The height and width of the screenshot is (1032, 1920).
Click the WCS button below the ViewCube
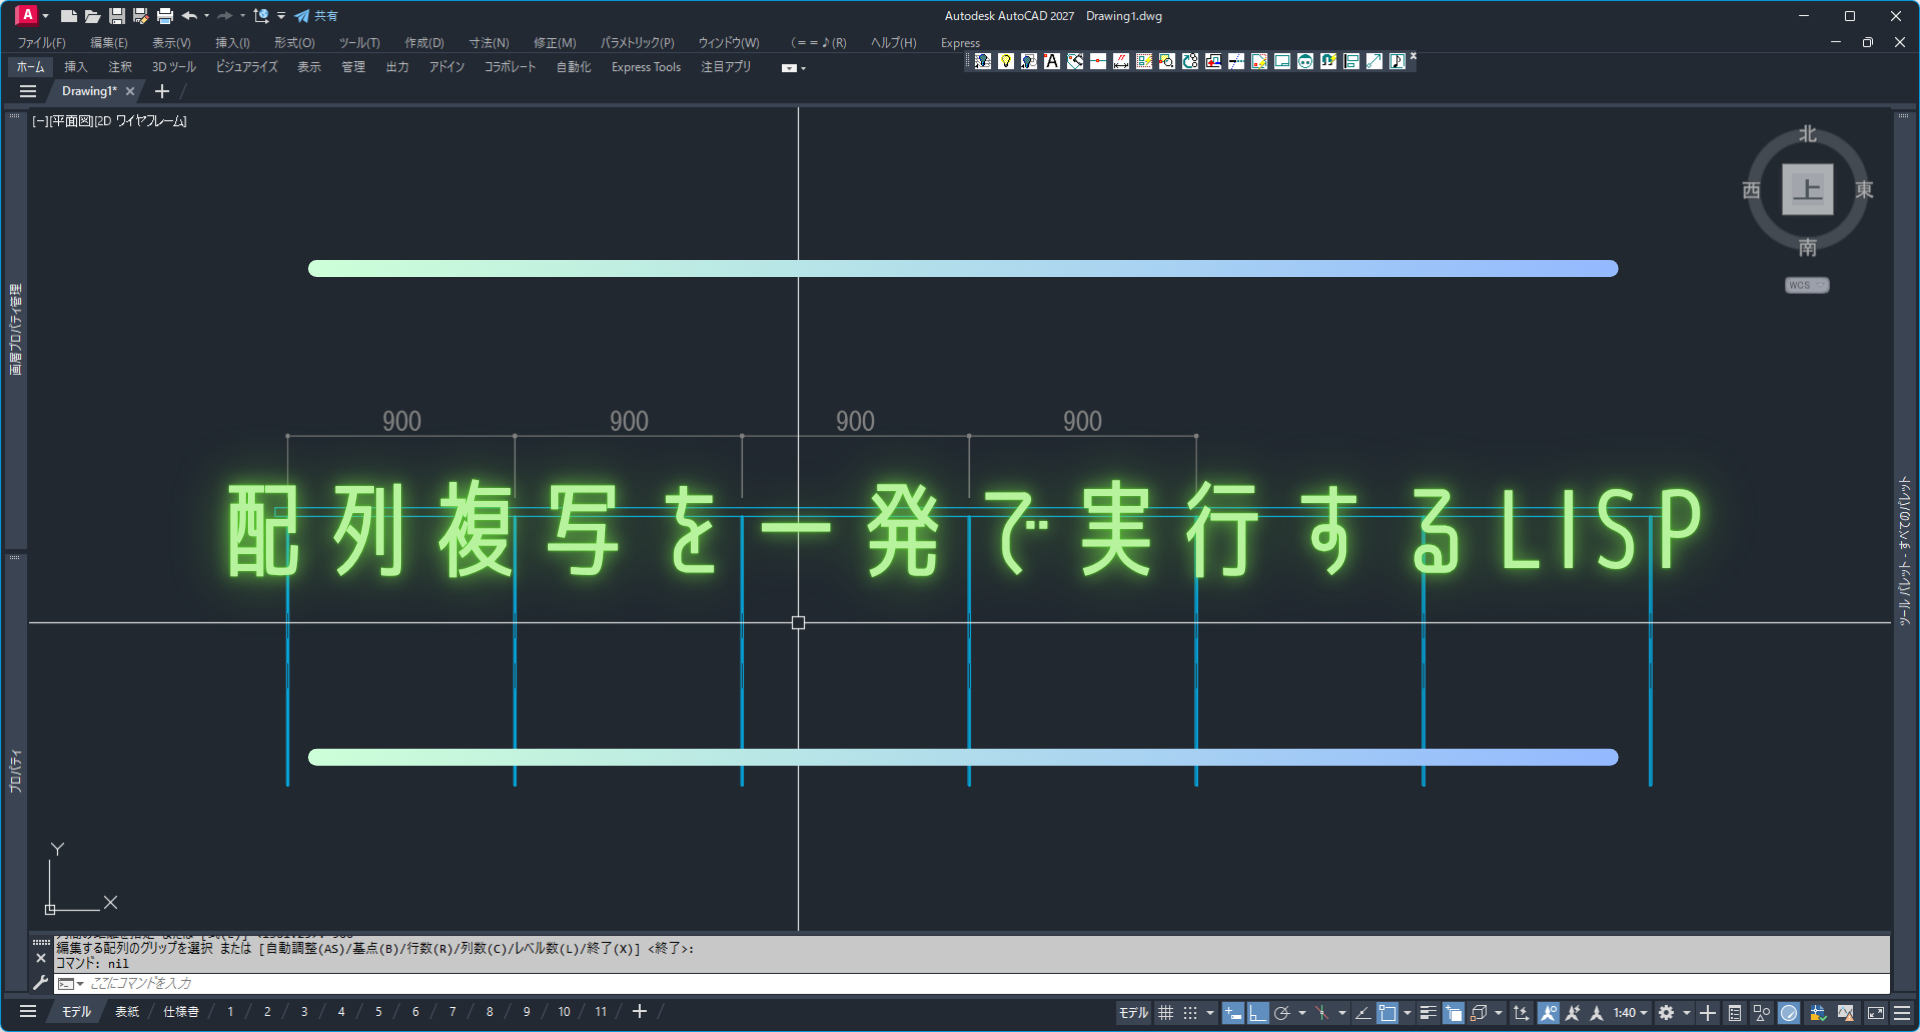click(1806, 286)
